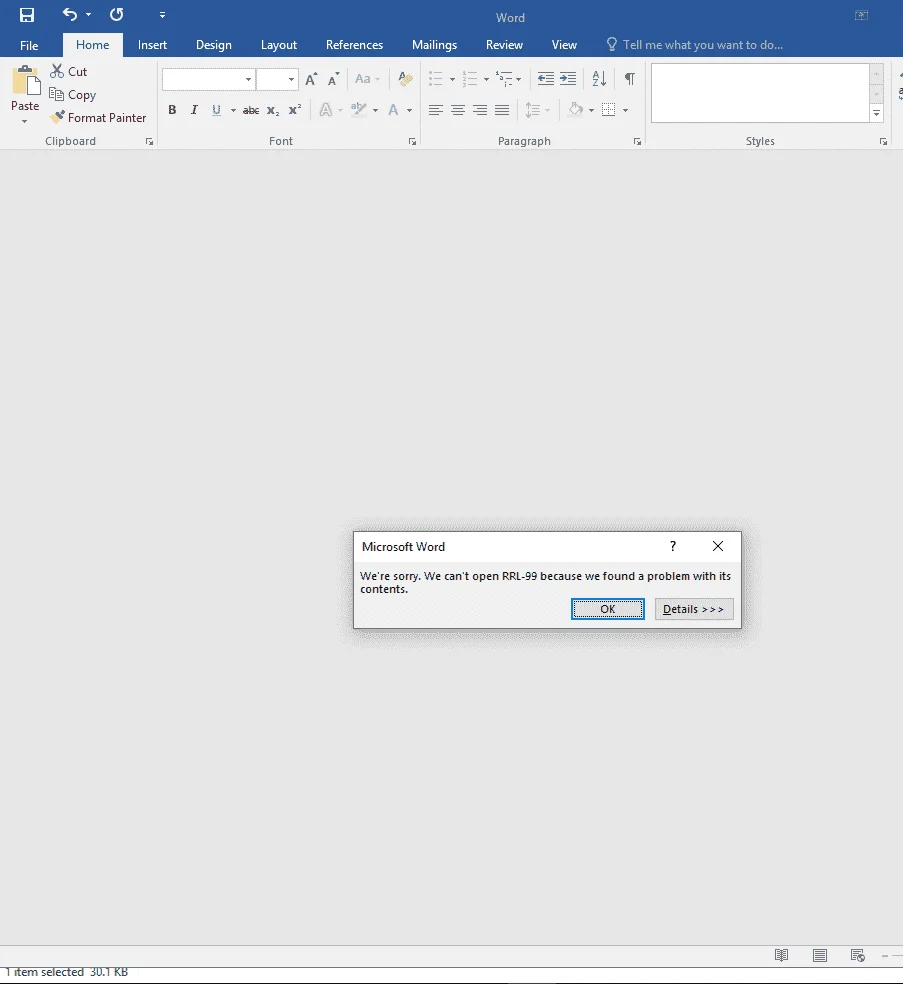Click the Save icon in quick access toolbar
Image resolution: width=903 pixels, height=984 pixels.
27,15
